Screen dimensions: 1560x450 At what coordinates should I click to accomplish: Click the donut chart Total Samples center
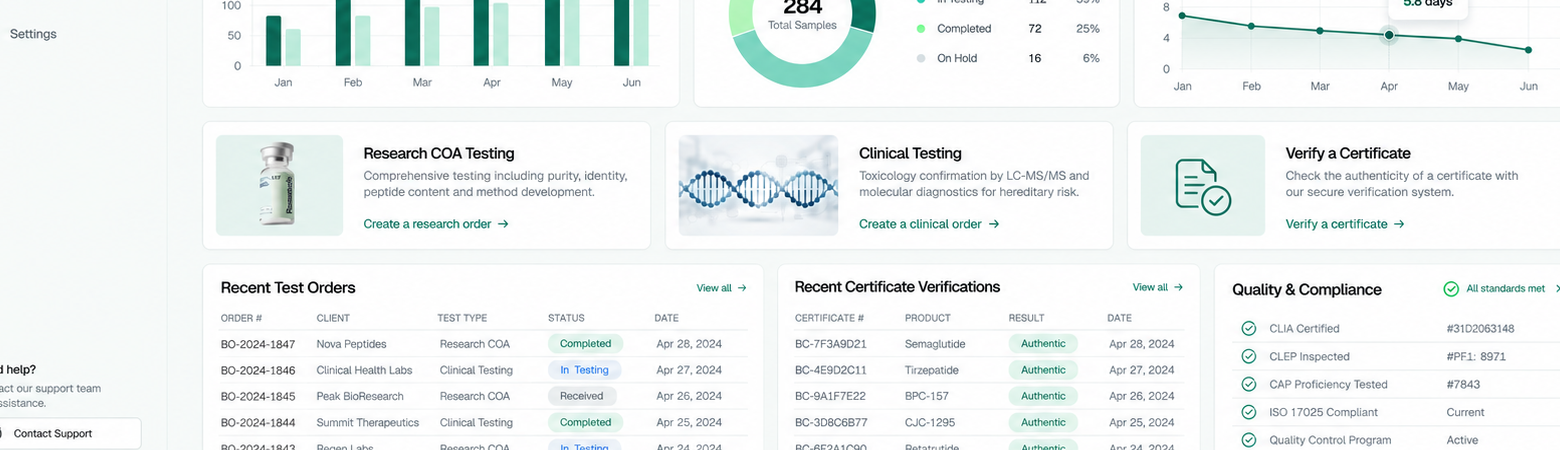802,15
